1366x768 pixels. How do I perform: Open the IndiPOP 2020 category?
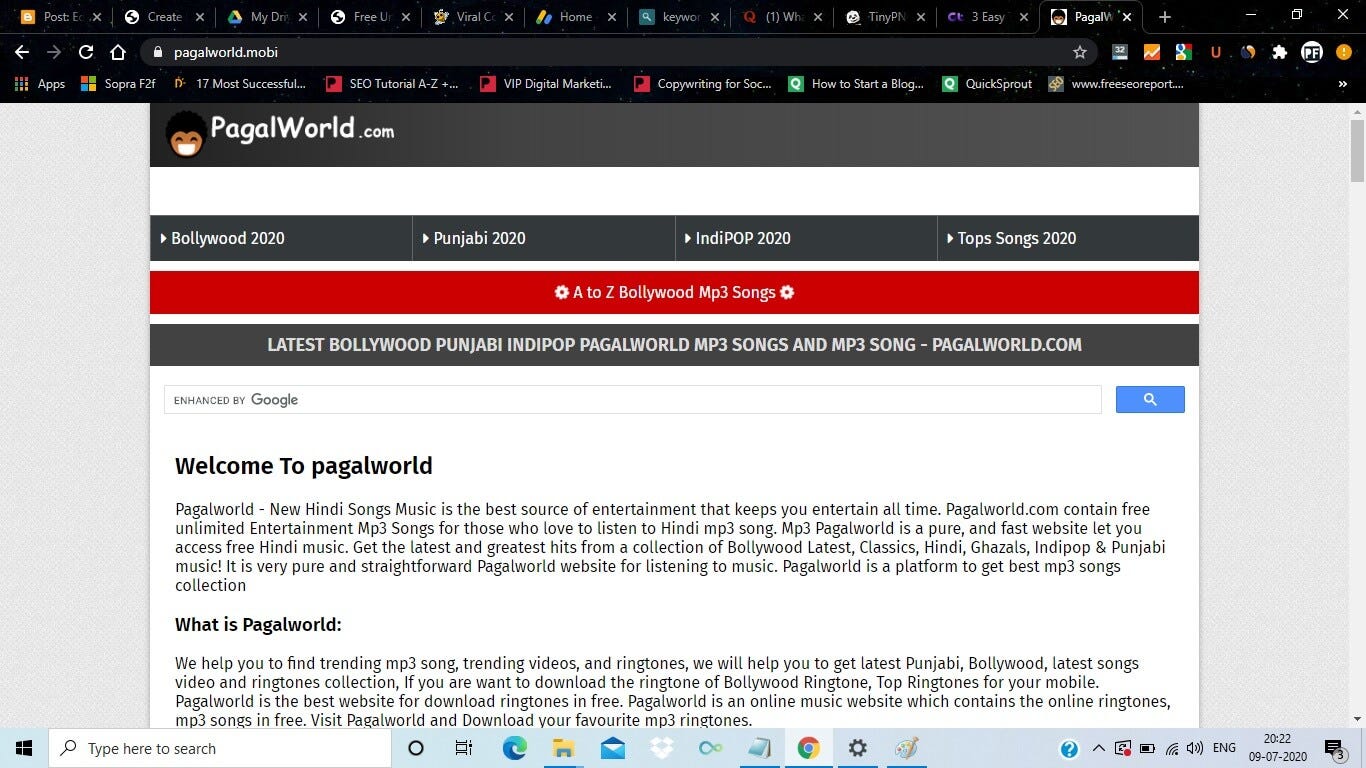[806, 238]
